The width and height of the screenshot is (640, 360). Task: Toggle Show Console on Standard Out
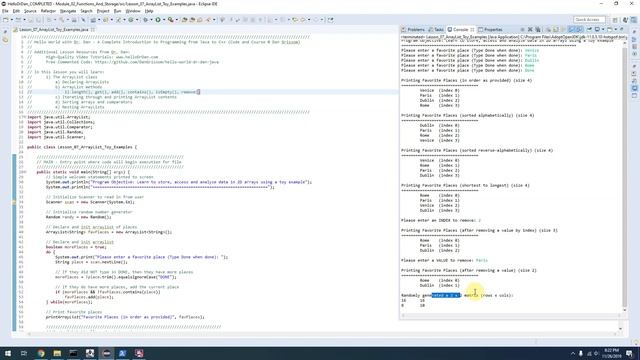click(x=572, y=29)
